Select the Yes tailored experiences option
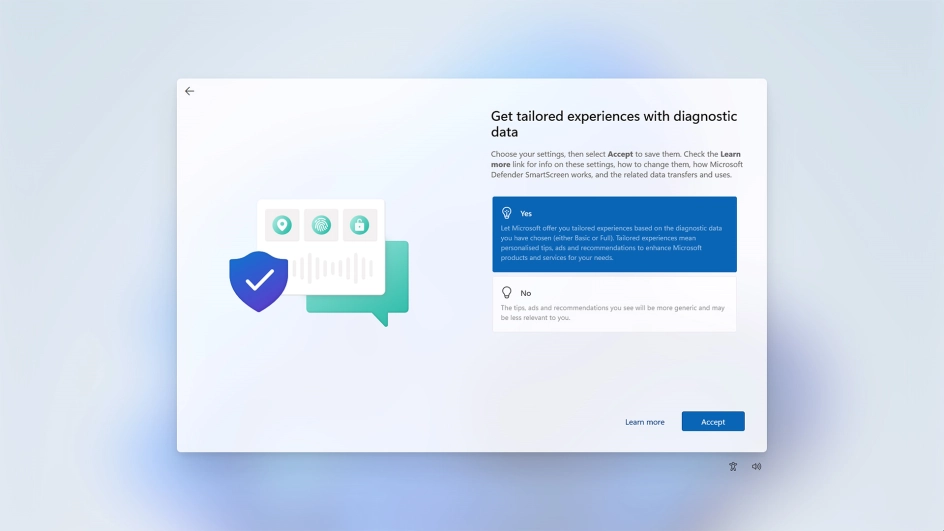This screenshot has height=531, width=944. [x=614, y=234]
